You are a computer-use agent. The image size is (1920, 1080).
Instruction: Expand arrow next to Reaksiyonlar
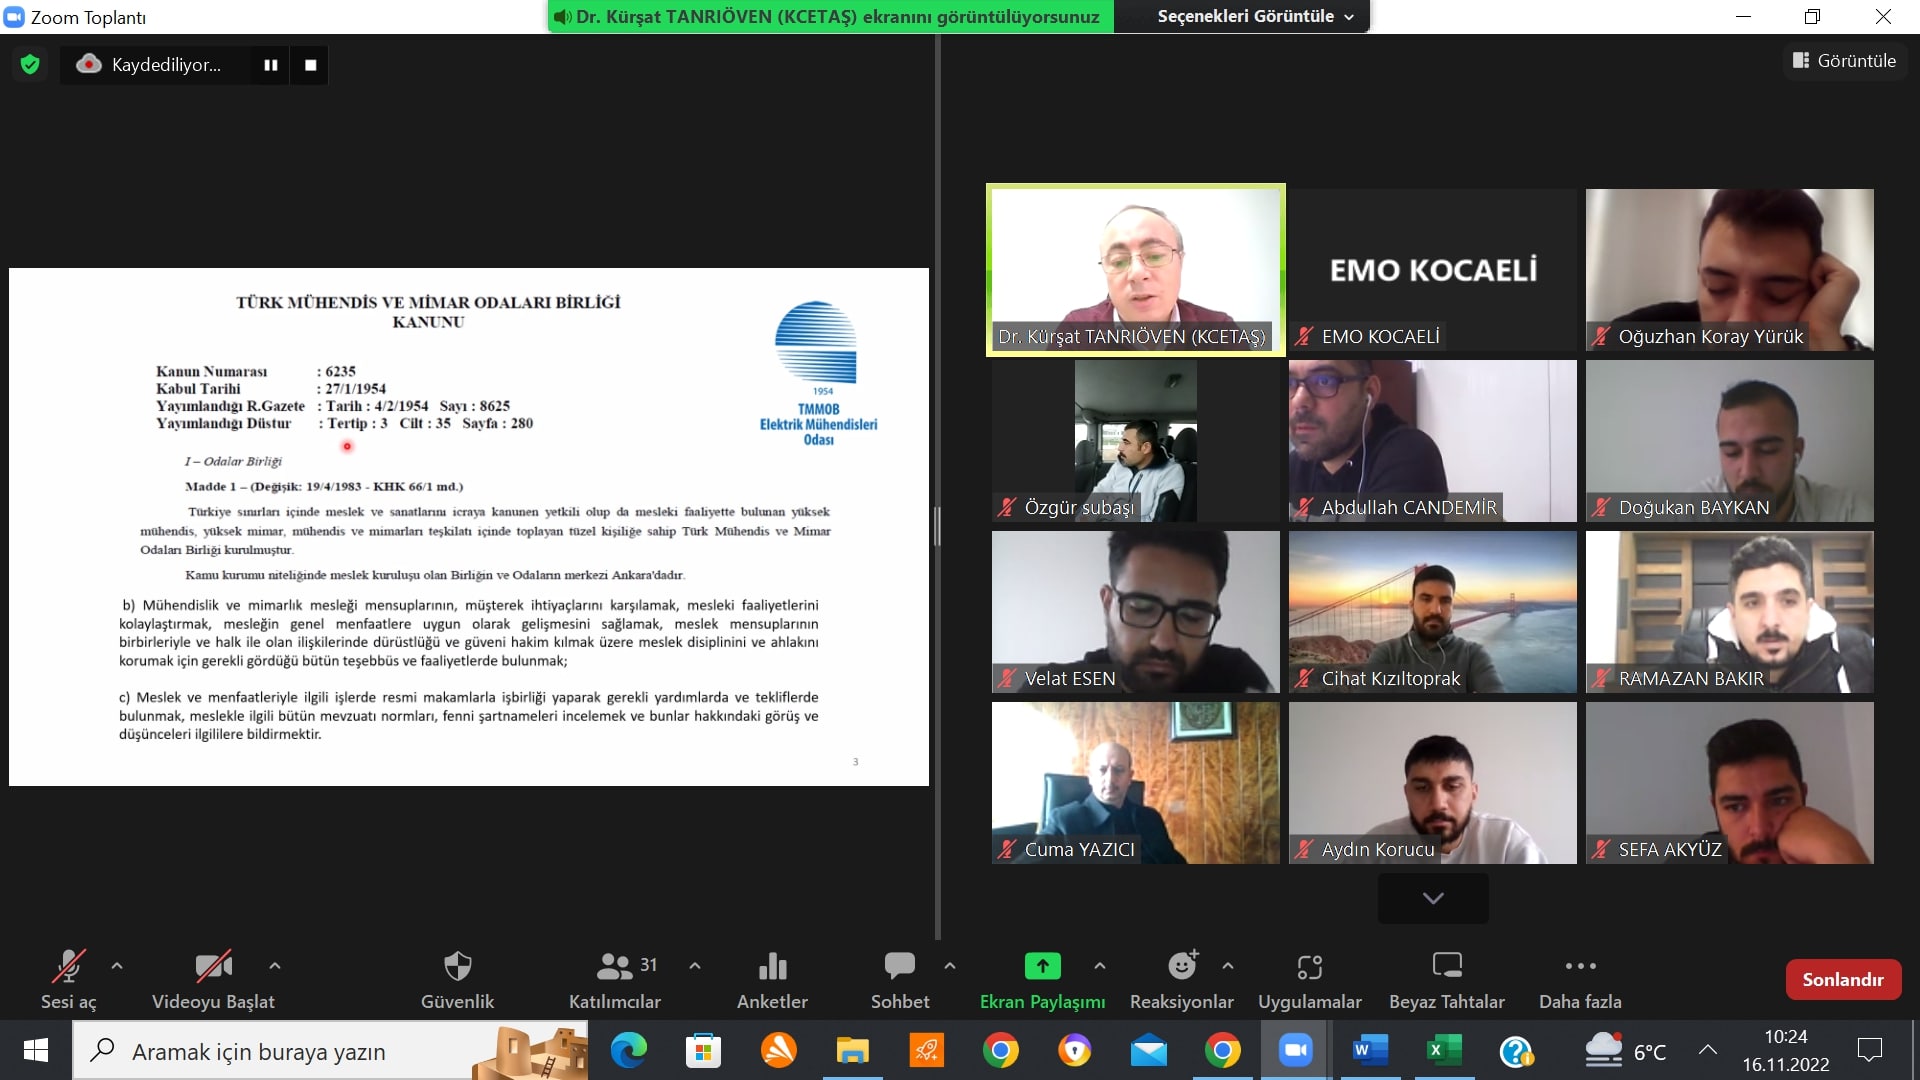click(x=1228, y=966)
